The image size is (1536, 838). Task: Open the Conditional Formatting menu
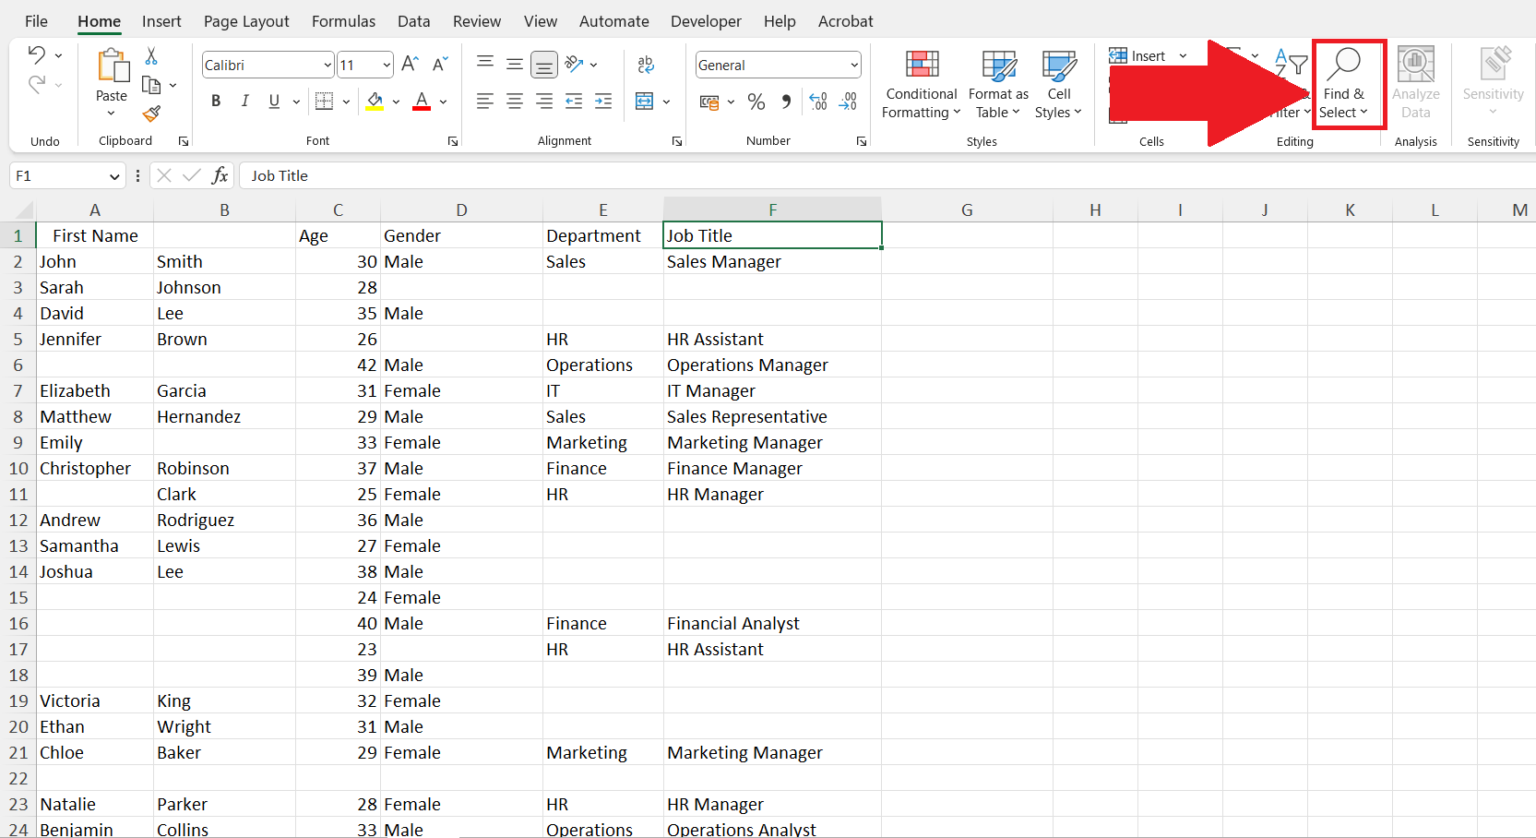click(x=921, y=84)
